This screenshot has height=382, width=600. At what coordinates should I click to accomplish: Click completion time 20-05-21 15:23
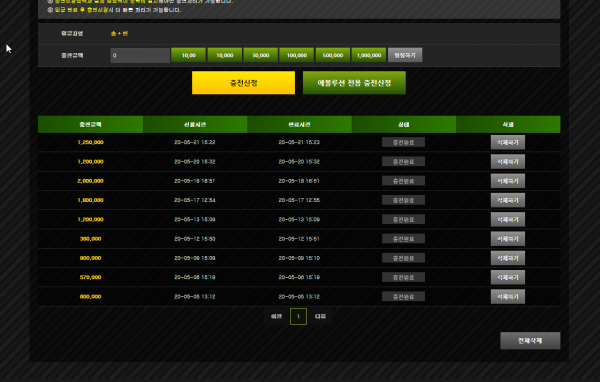point(299,142)
